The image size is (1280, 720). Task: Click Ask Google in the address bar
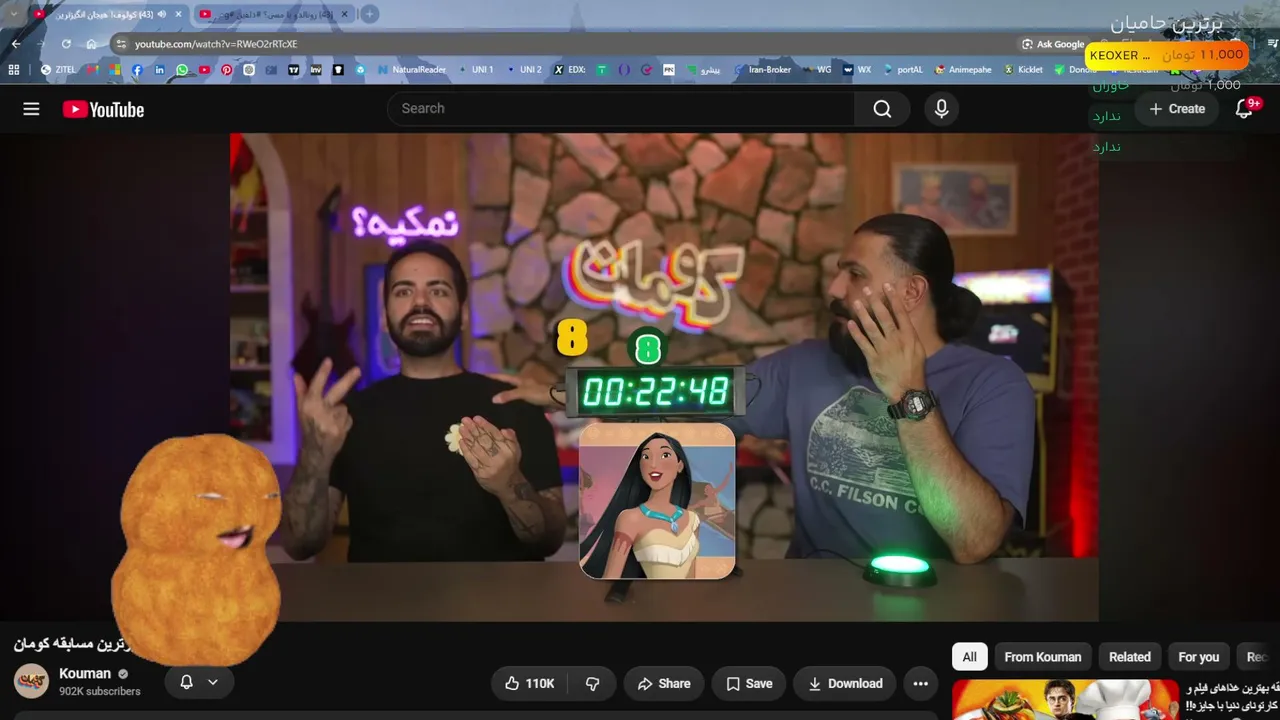click(1053, 44)
